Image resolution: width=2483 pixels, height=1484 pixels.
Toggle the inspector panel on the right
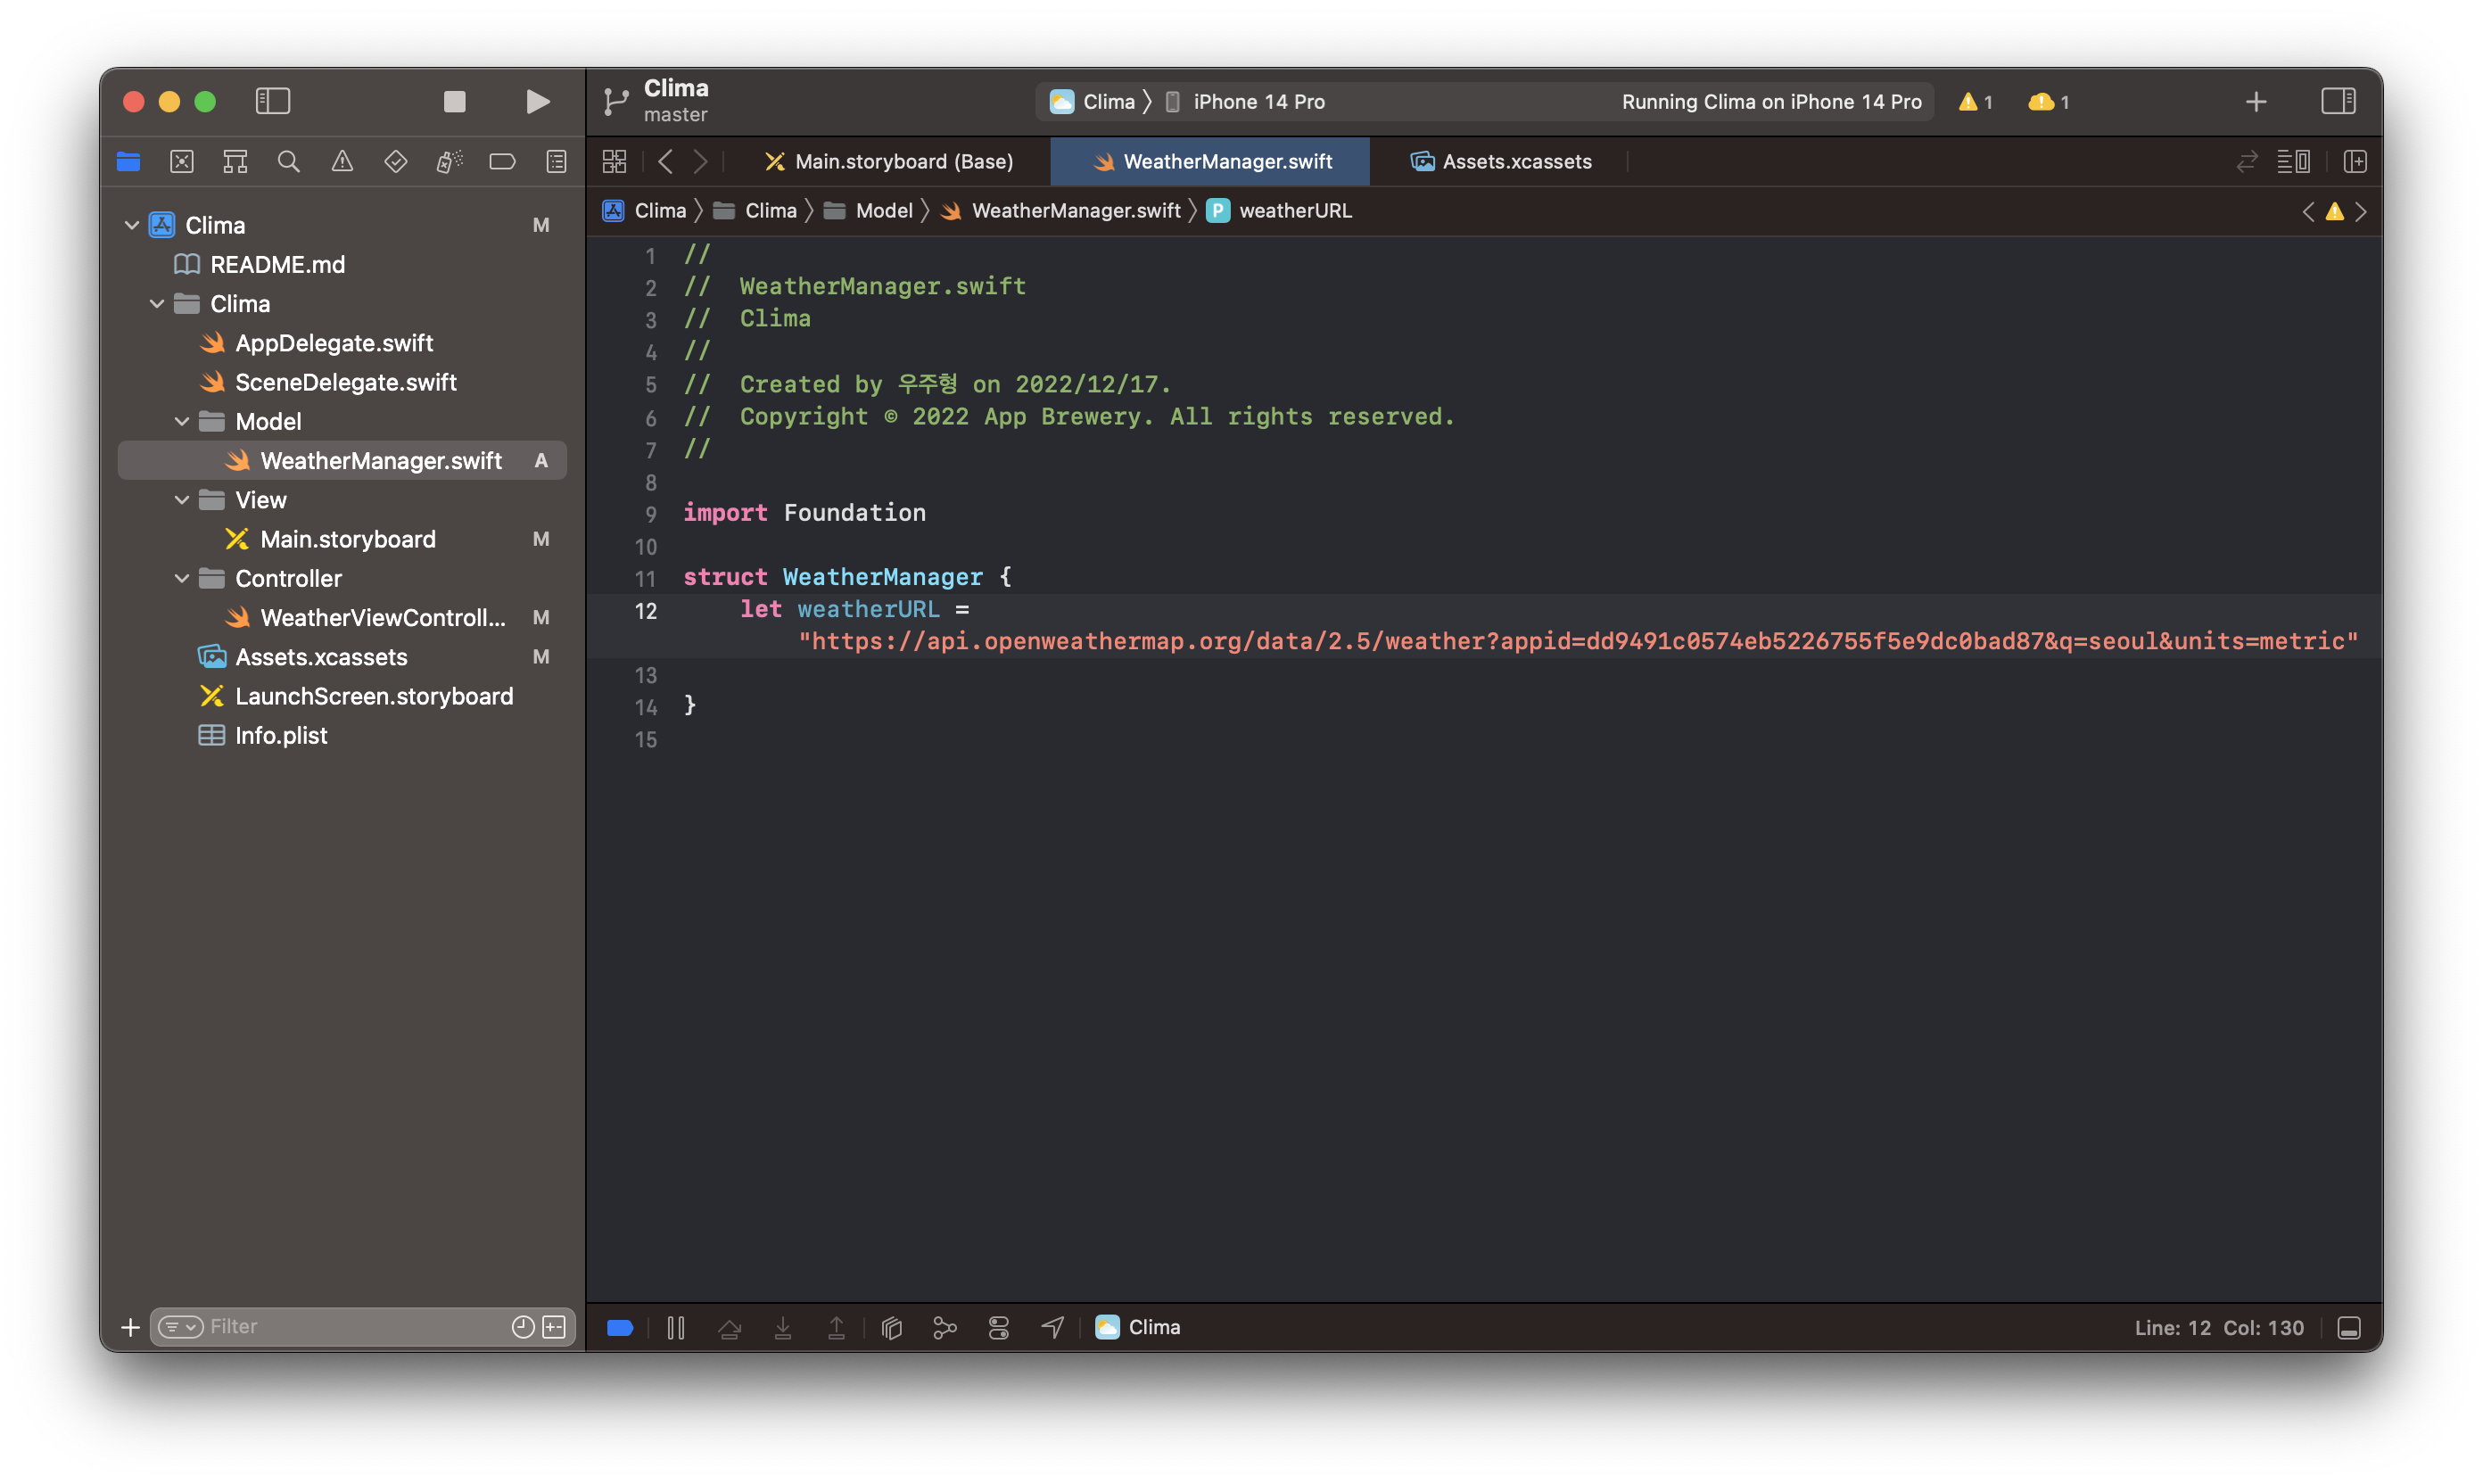click(x=2339, y=101)
